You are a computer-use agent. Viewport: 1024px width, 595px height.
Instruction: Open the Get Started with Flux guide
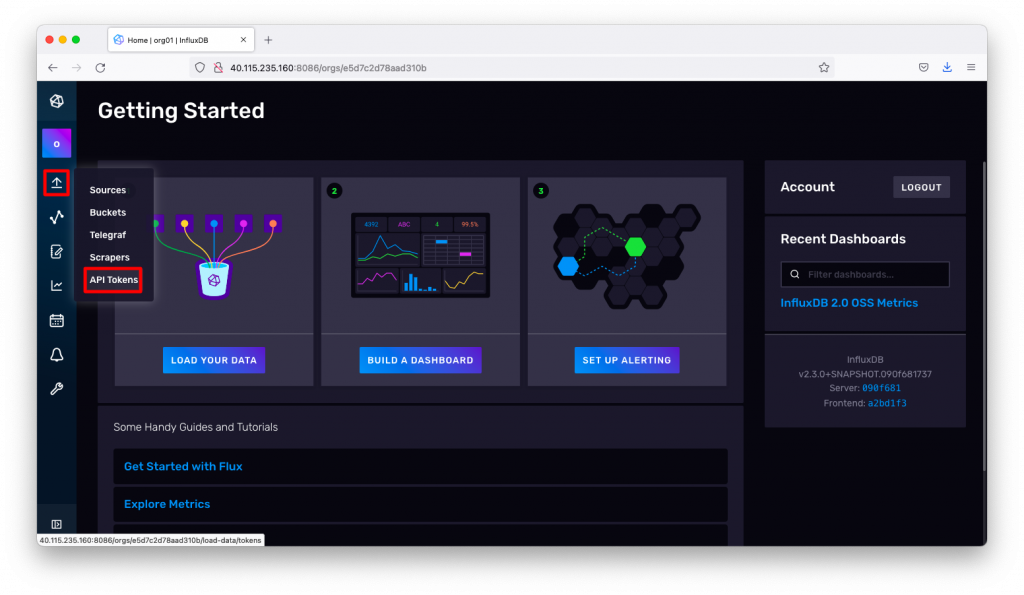[x=183, y=466]
